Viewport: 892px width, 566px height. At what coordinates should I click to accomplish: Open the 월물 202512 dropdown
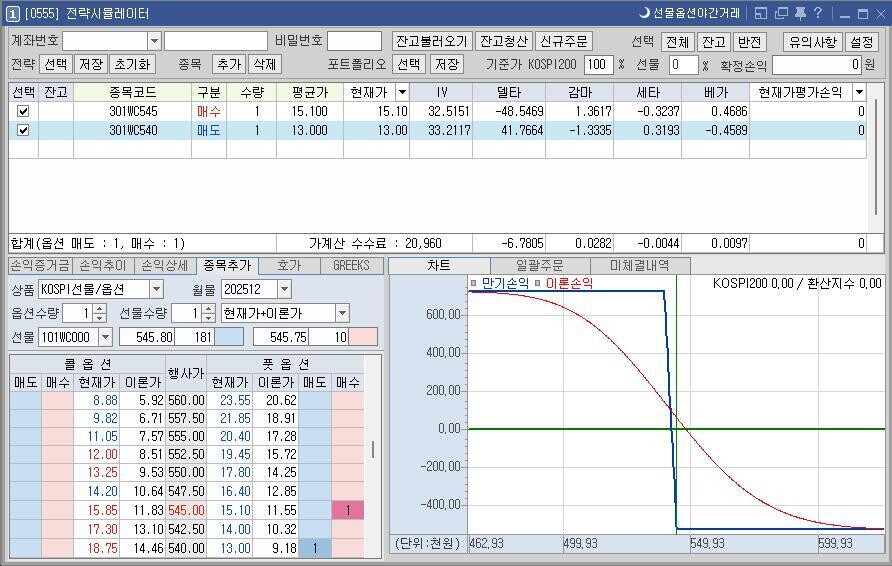(284, 289)
